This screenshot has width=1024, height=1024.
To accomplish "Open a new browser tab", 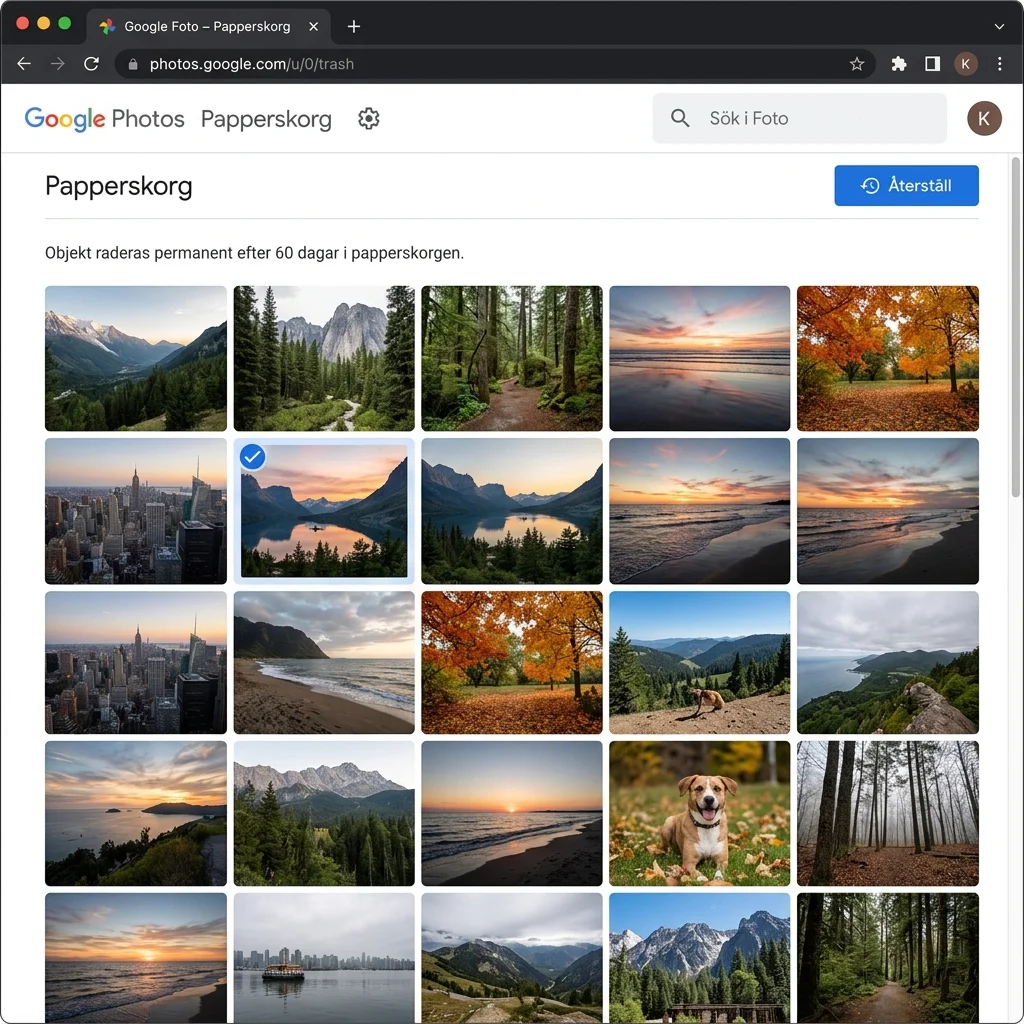I will [x=353, y=26].
